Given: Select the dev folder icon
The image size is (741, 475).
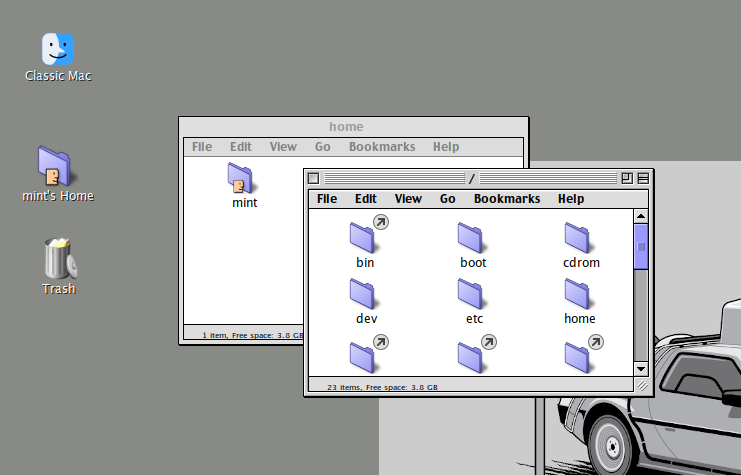Looking at the screenshot, I should [x=362, y=294].
